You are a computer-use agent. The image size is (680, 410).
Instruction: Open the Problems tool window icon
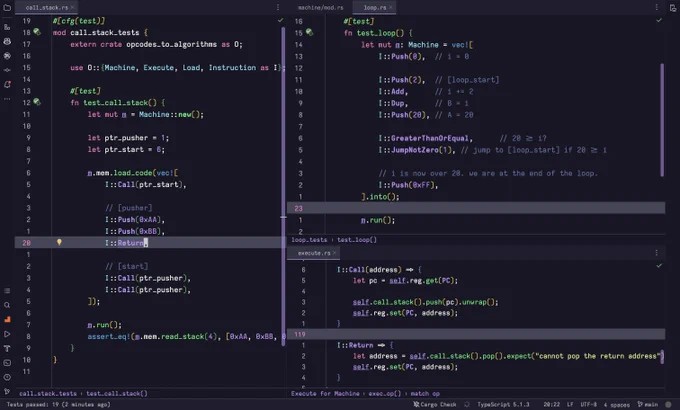pos(7,377)
